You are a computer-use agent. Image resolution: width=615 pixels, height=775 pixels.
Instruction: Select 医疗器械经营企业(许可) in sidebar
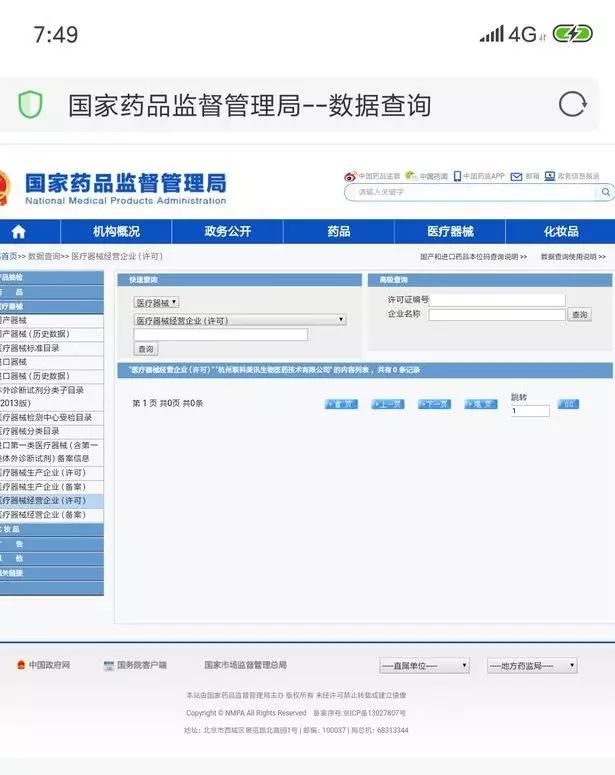click(x=52, y=501)
